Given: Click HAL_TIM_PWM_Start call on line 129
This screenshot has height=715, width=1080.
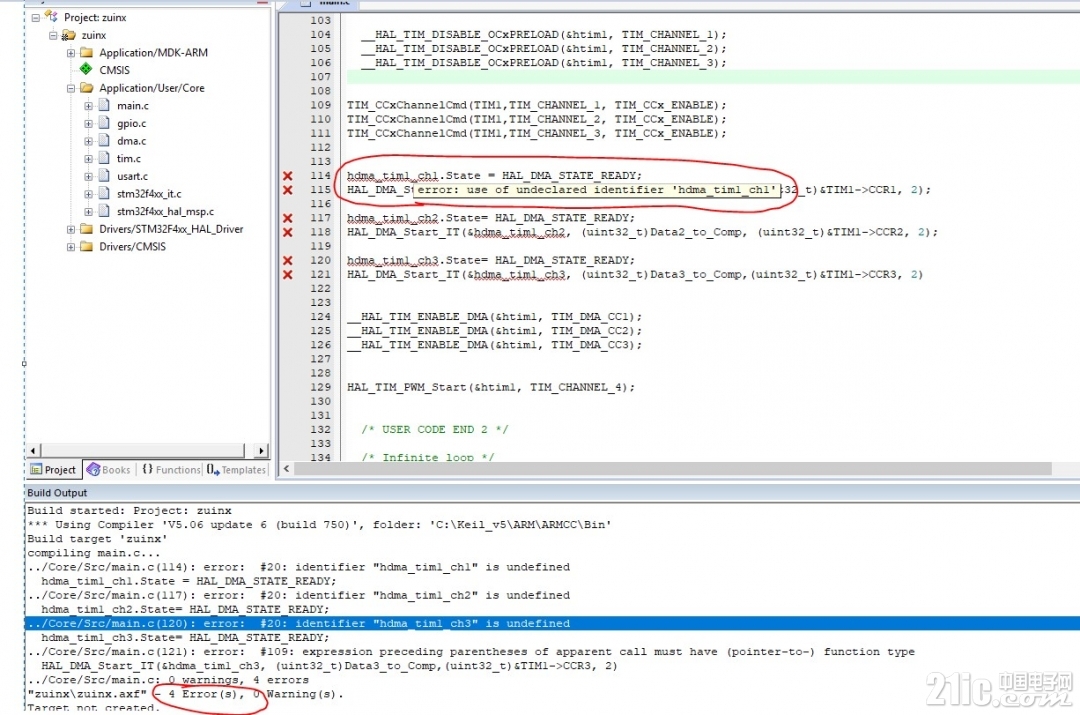Looking at the screenshot, I should tap(491, 387).
